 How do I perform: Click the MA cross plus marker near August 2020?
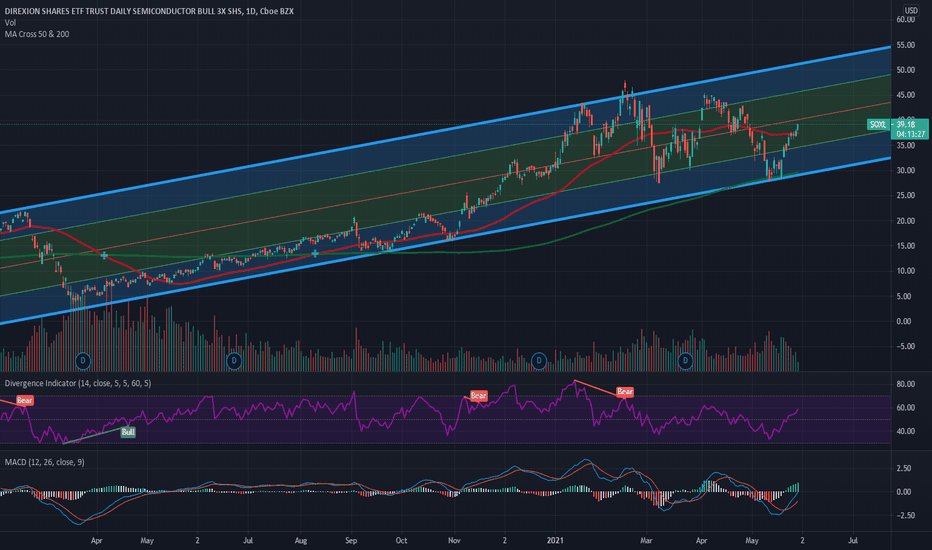(x=315, y=253)
